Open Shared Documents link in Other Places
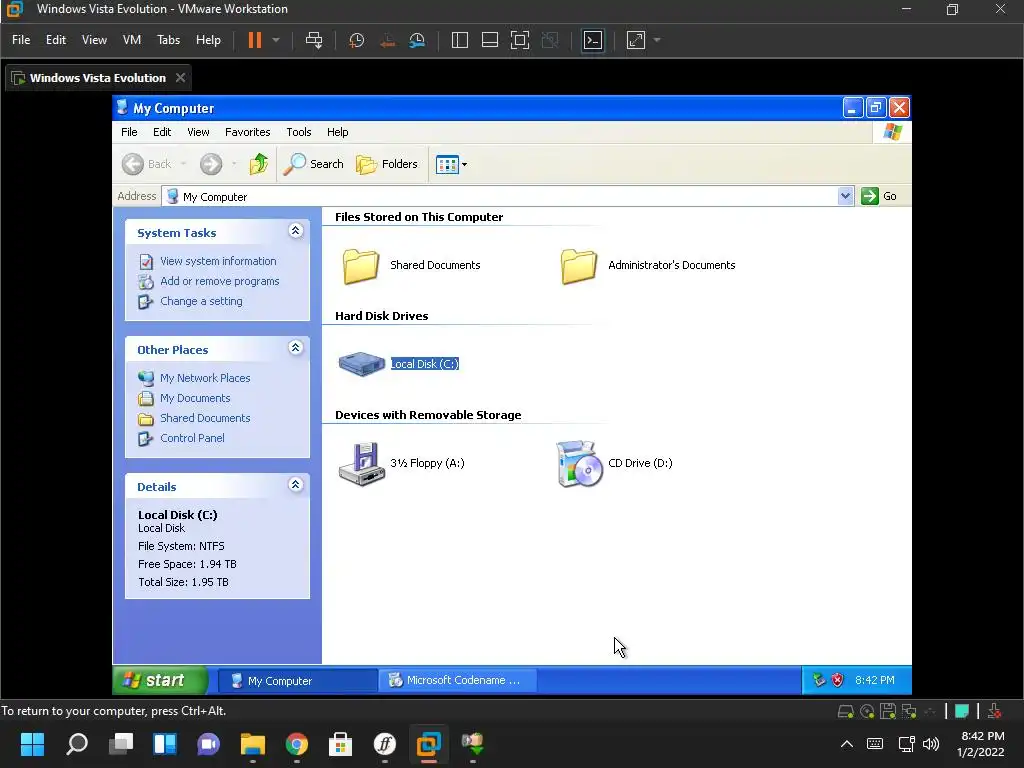Screen dimensions: 1024x768 point(205,419)
